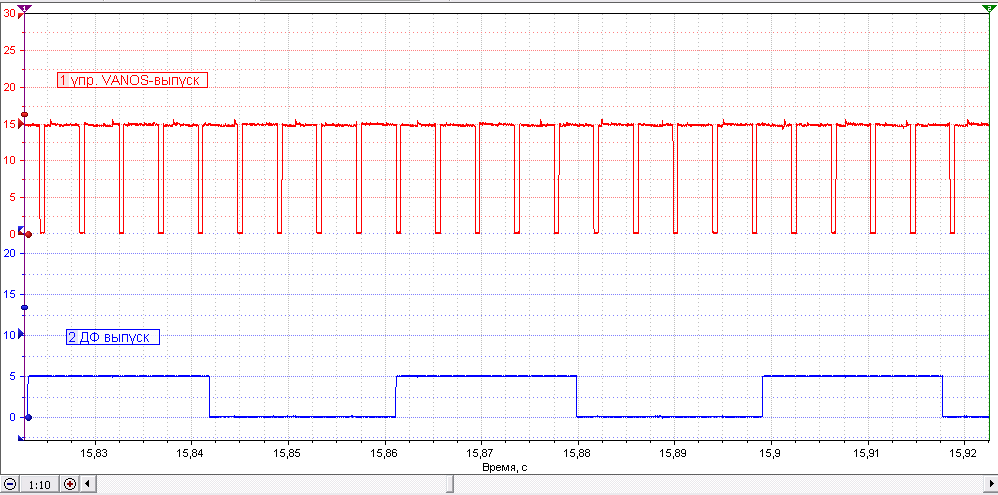Click blue-red triangle at red zero level
The width and height of the screenshot is (998, 495).
click(21, 230)
